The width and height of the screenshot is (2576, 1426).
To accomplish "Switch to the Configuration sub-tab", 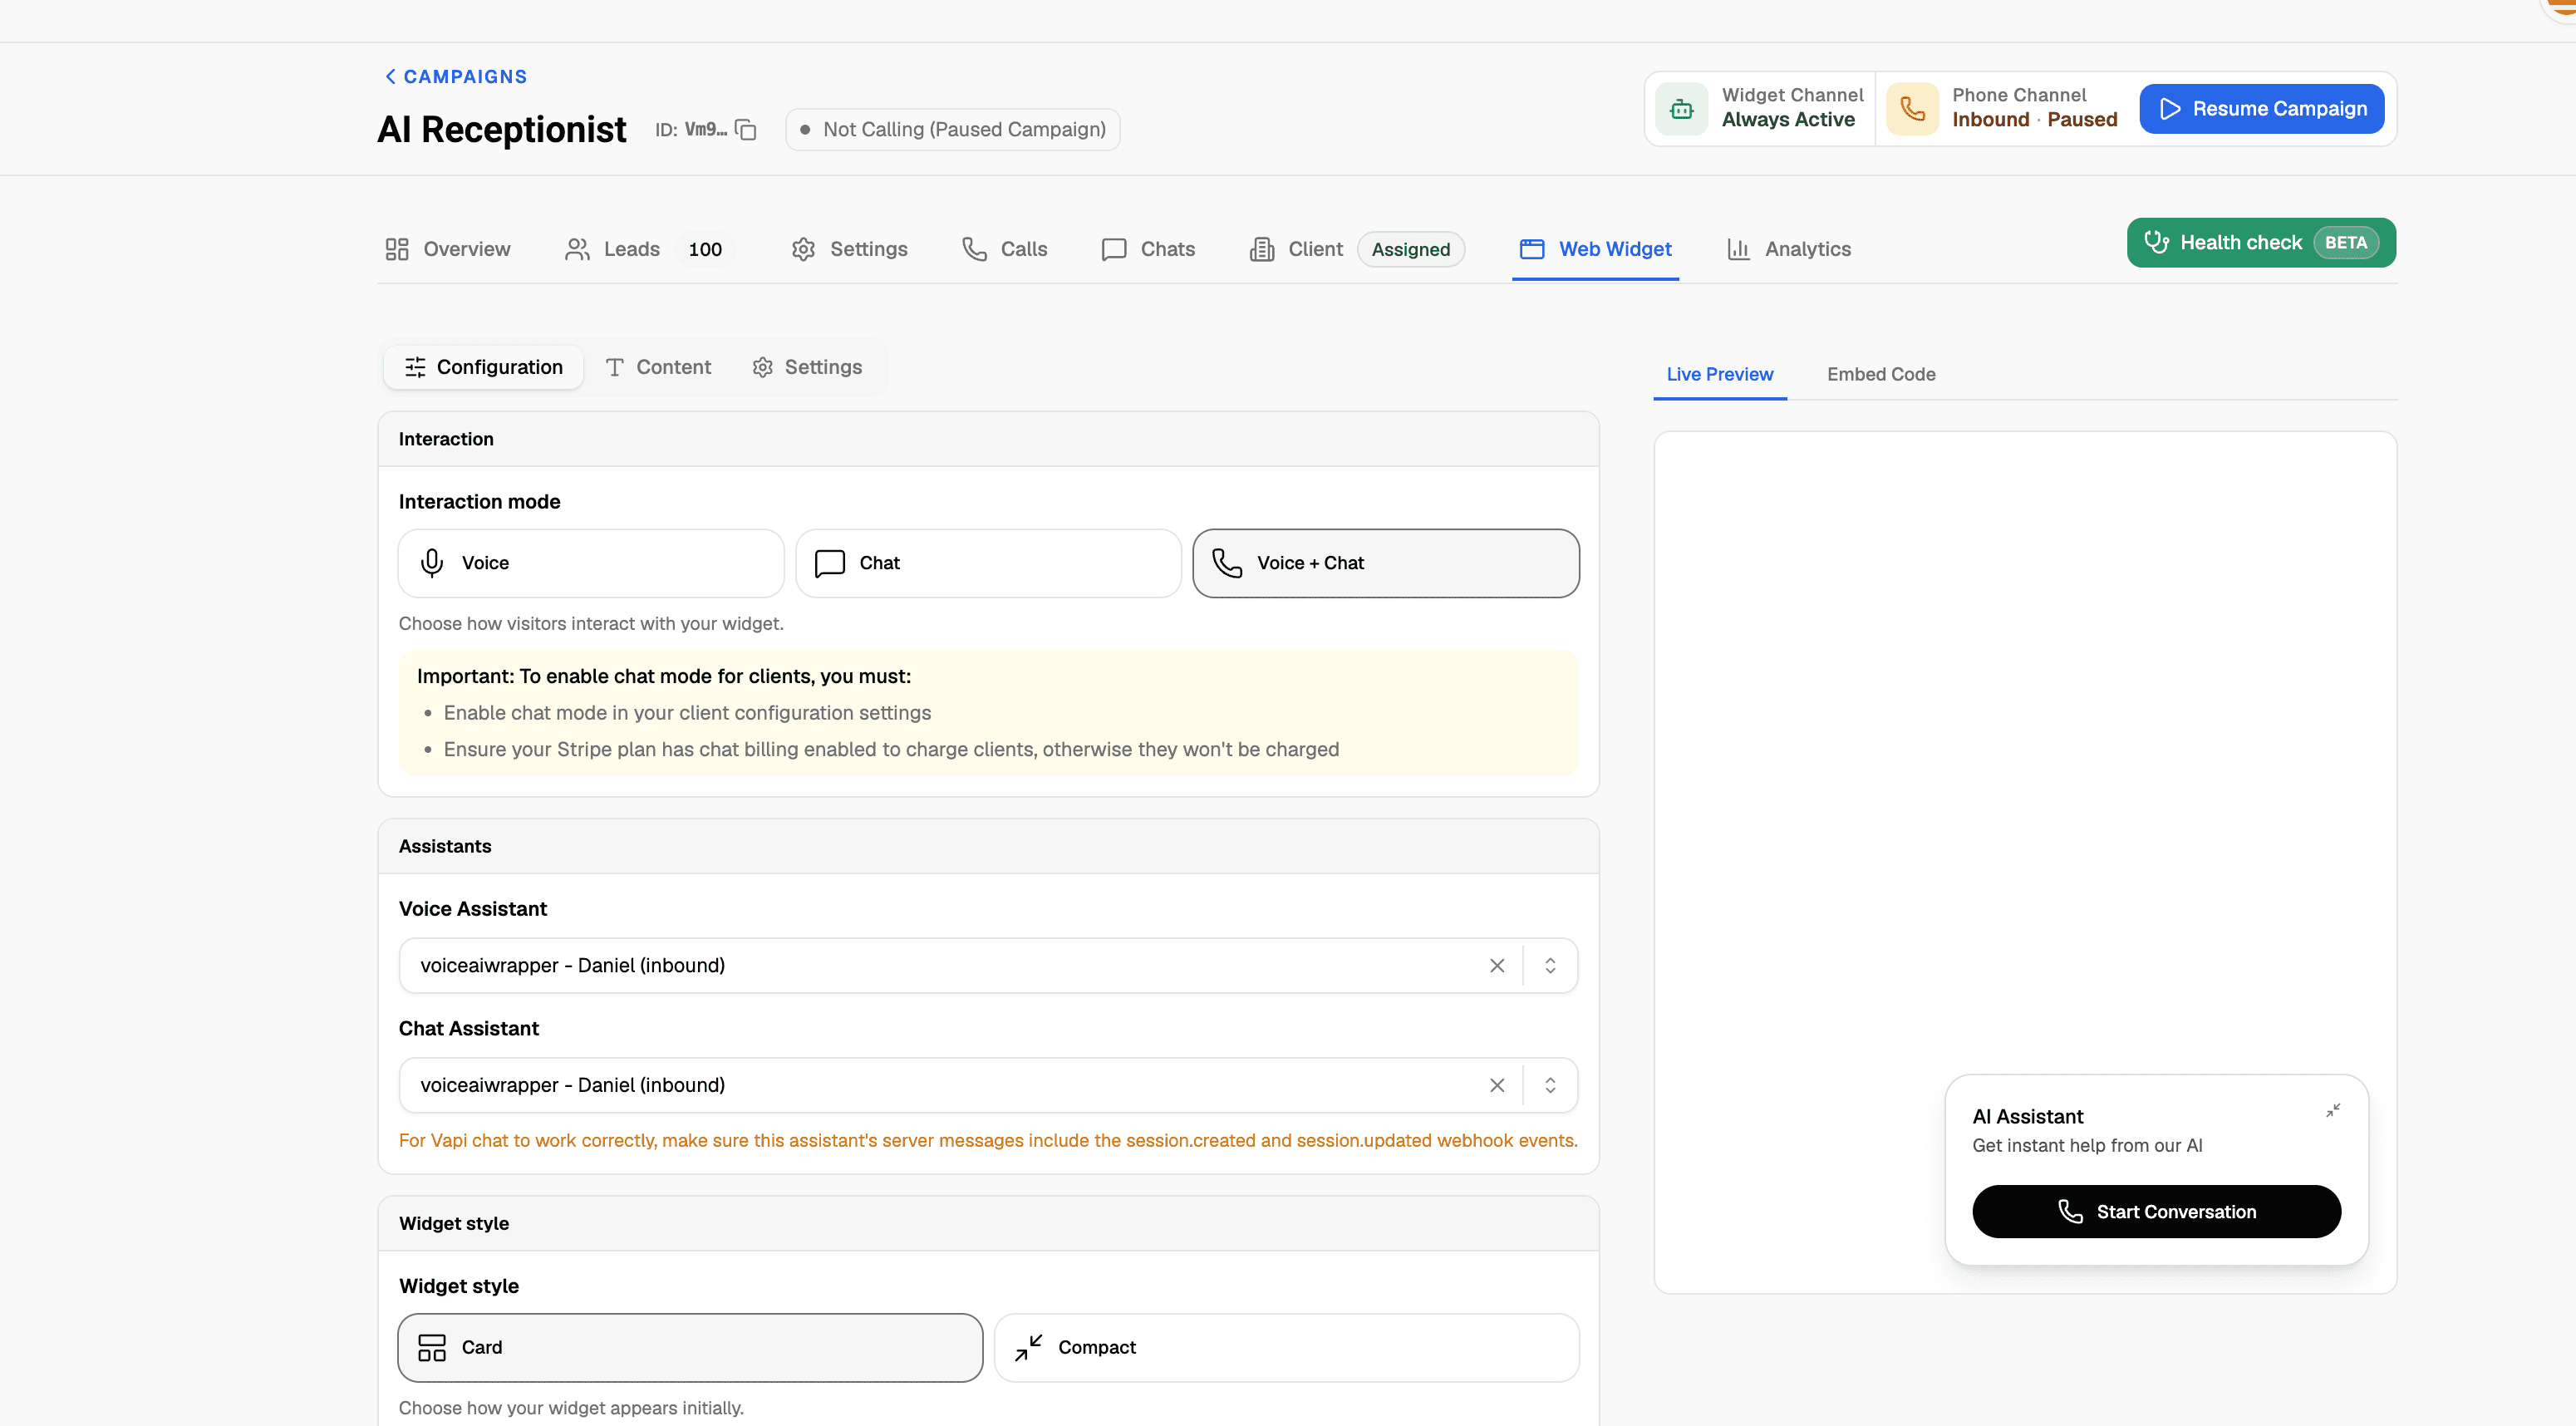I will (x=484, y=367).
